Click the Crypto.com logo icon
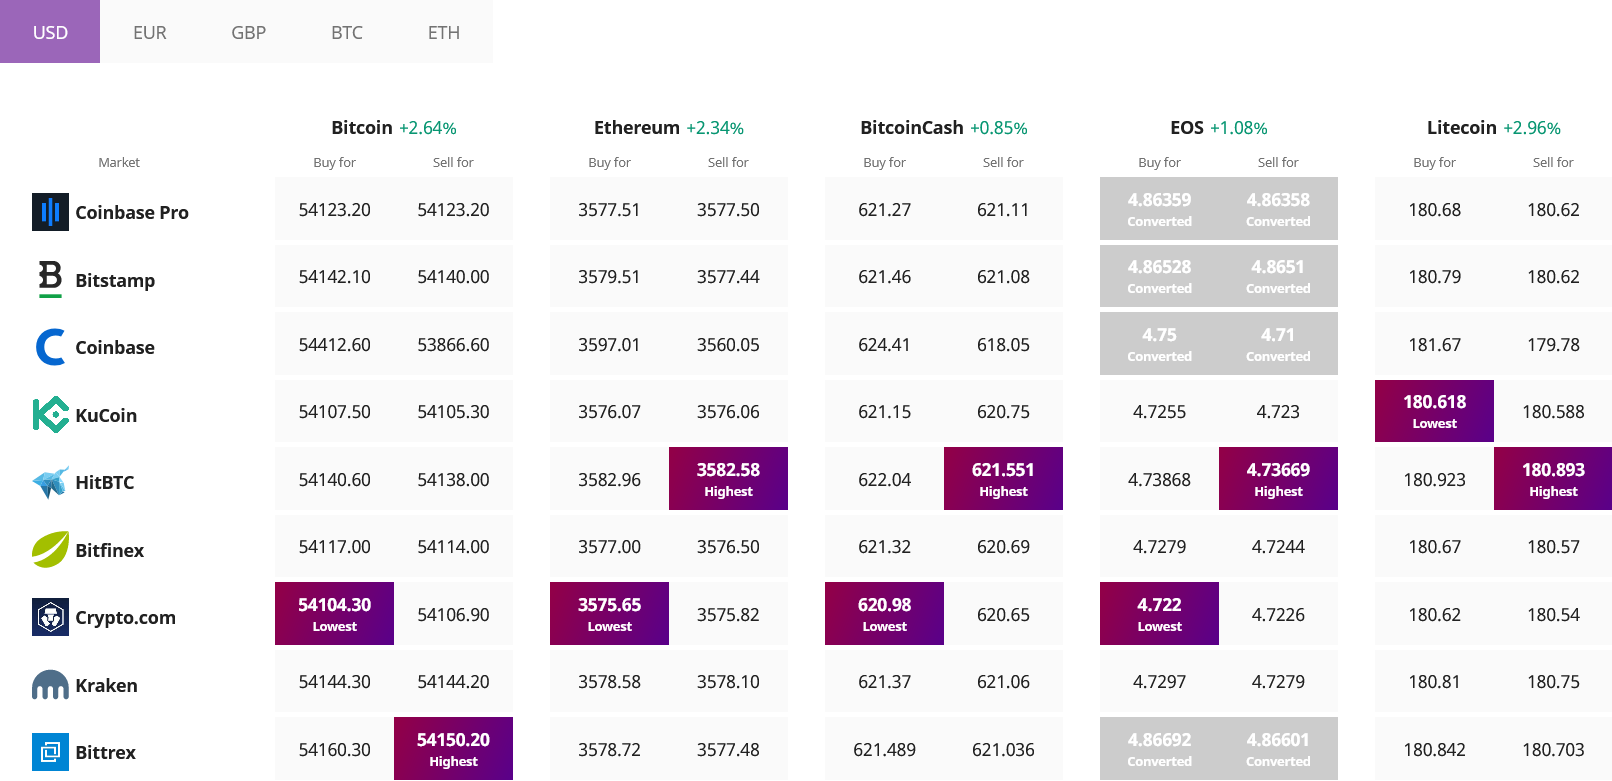The image size is (1612, 781). click(x=50, y=617)
